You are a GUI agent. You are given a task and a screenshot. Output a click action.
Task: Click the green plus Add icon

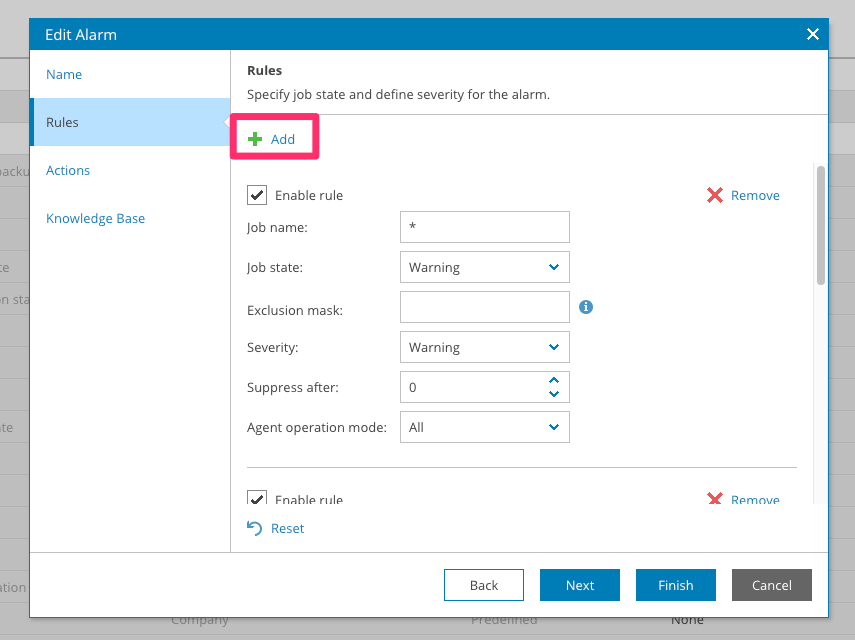pyautogui.click(x=255, y=139)
